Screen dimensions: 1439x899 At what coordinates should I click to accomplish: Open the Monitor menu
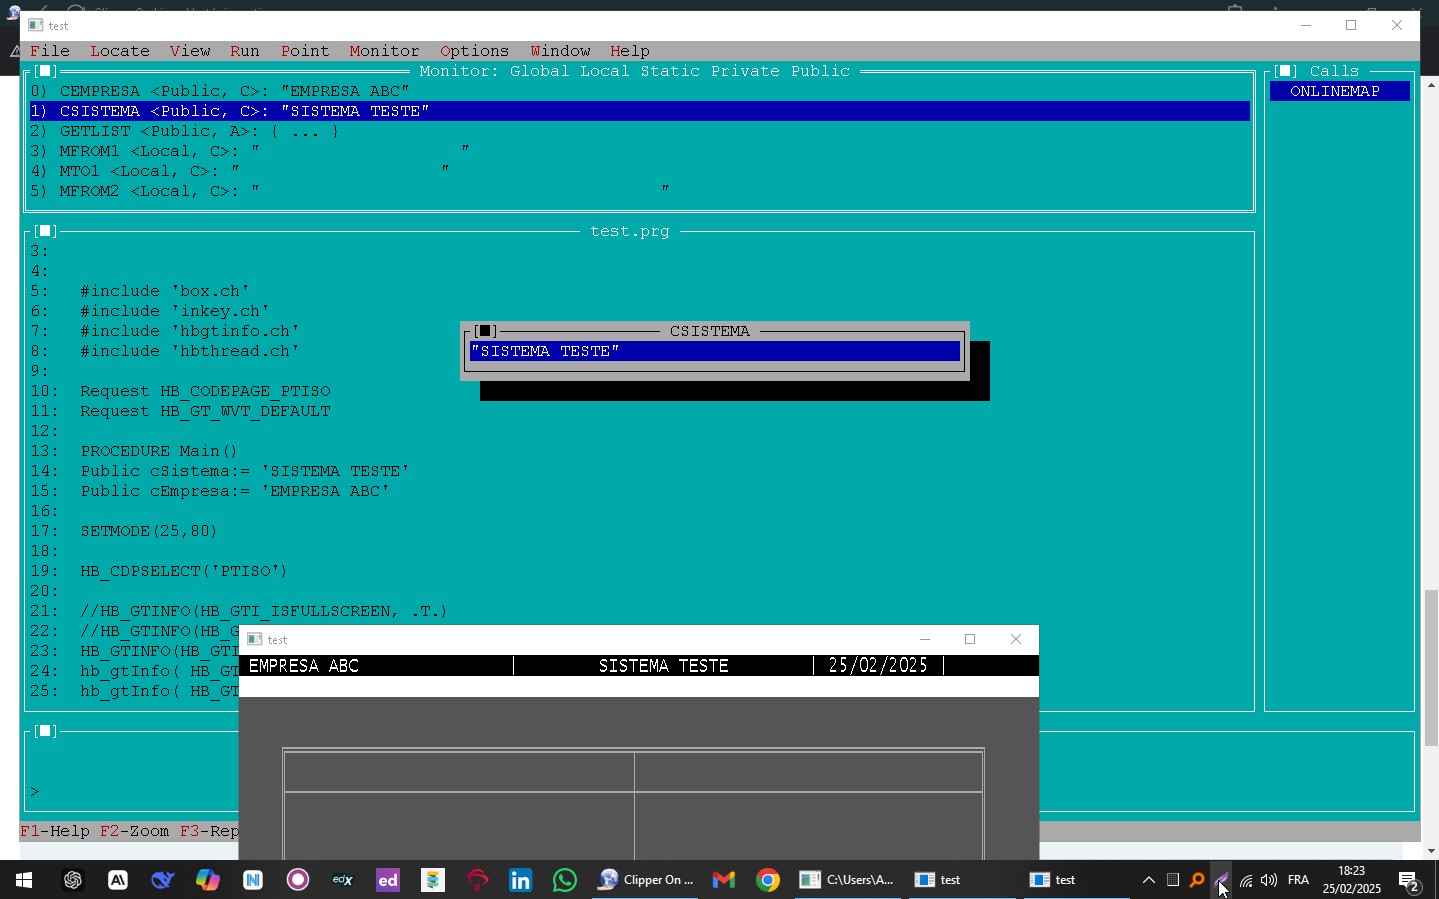tap(384, 51)
